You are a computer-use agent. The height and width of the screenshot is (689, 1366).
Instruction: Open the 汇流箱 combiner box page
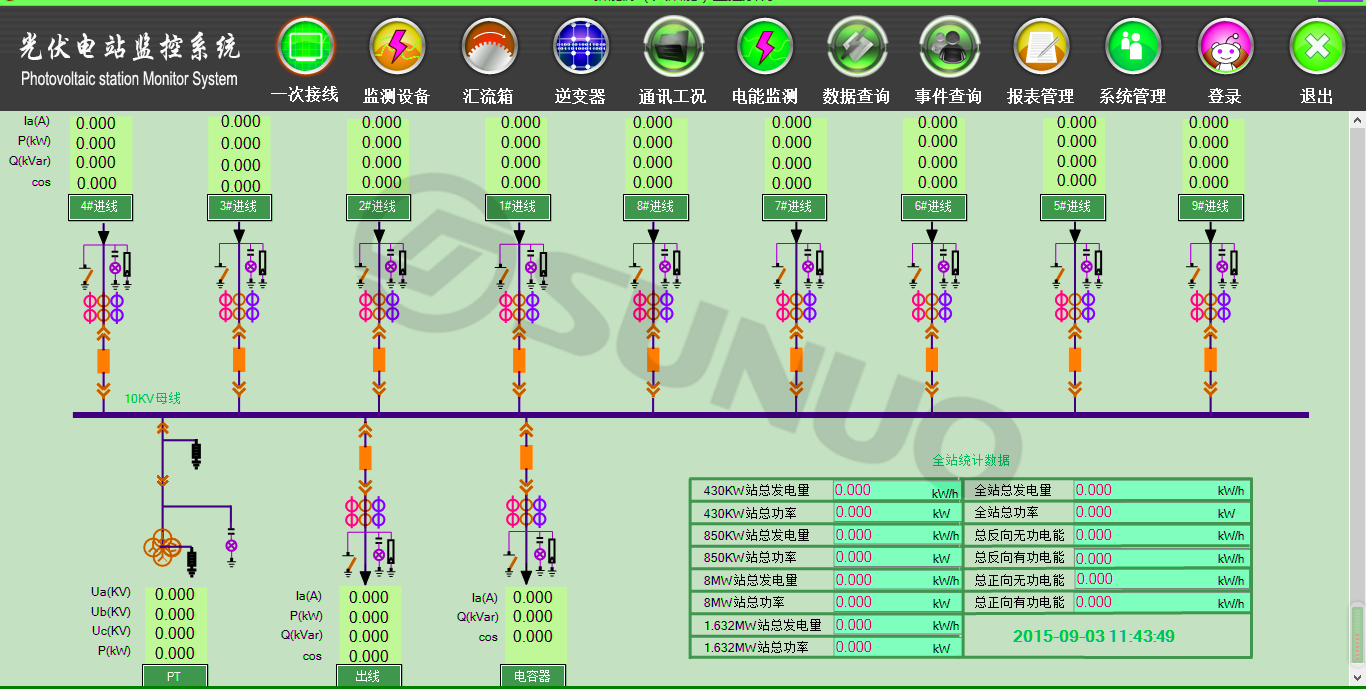[x=489, y=47]
